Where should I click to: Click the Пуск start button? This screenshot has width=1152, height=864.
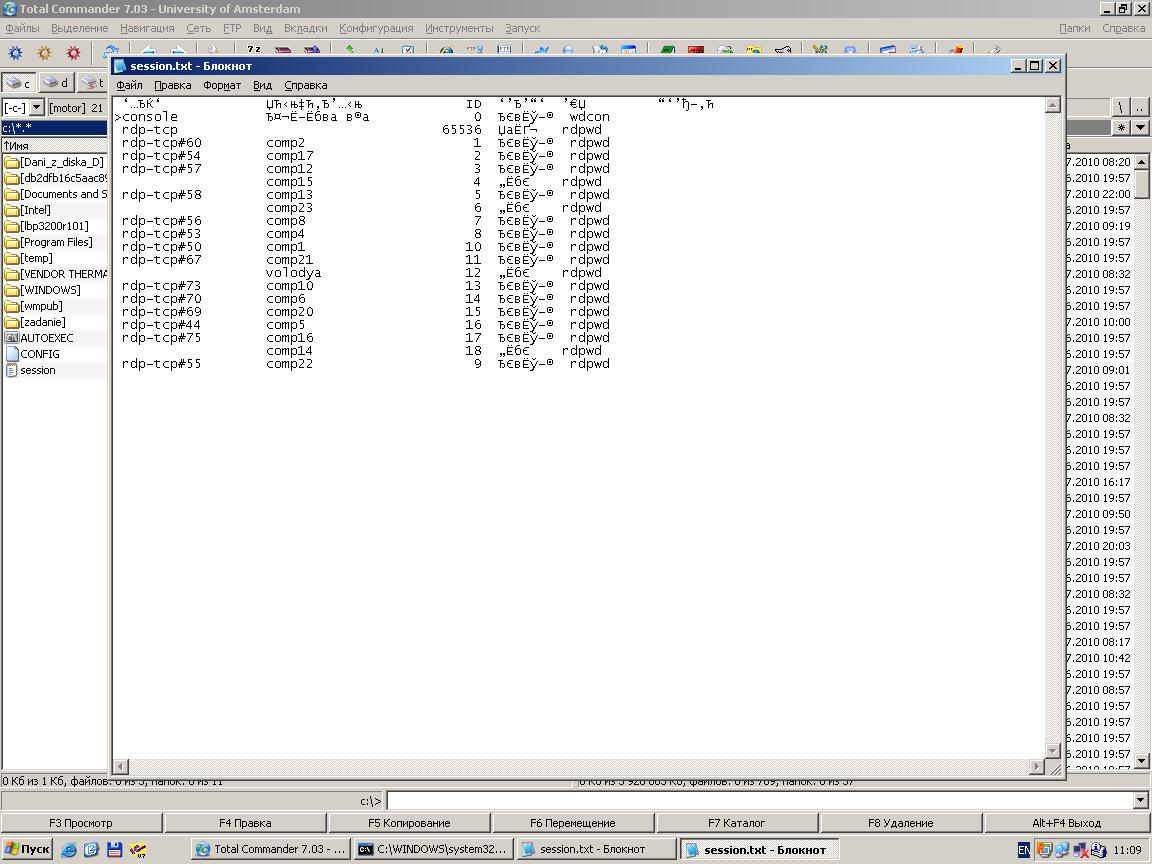27,849
